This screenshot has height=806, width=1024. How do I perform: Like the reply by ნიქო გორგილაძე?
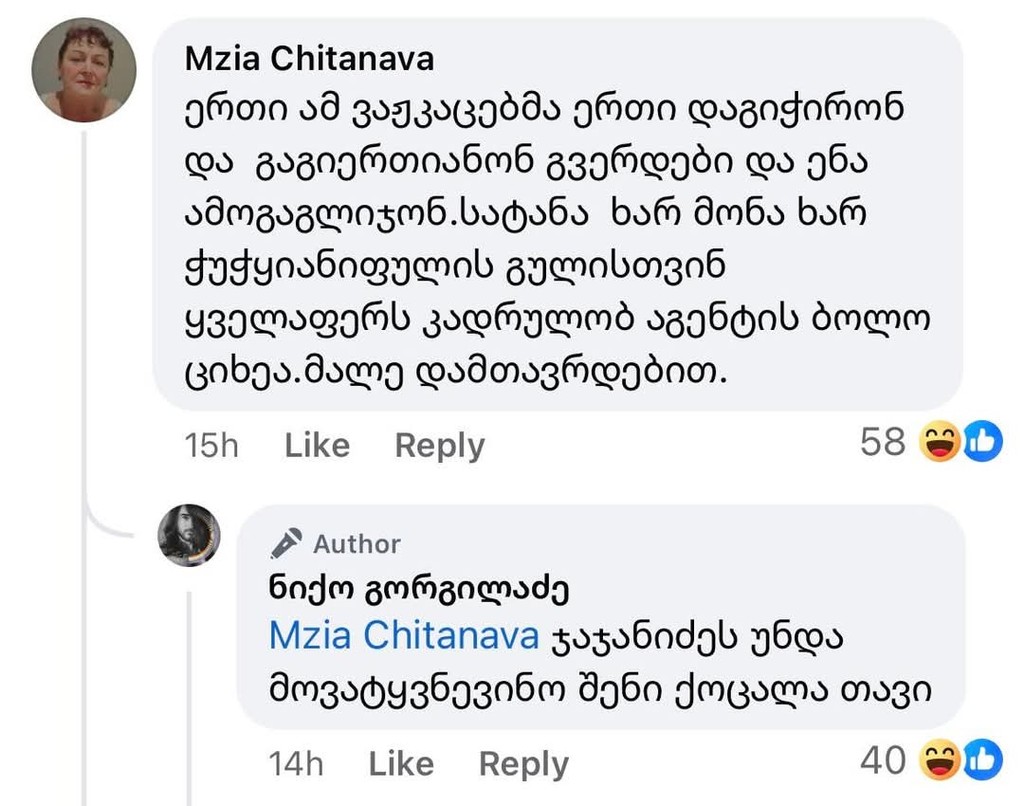[401, 764]
